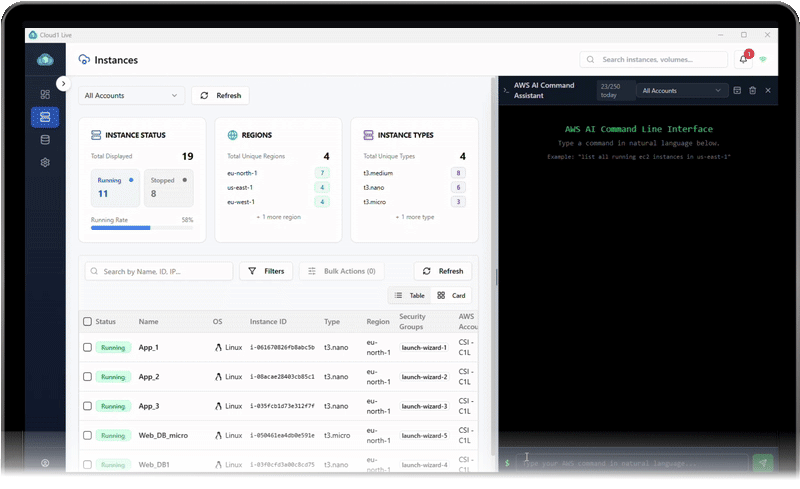The width and height of the screenshot is (800, 489).
Task: Click the eu-north-1 region count badge
Action: [322, 173]
